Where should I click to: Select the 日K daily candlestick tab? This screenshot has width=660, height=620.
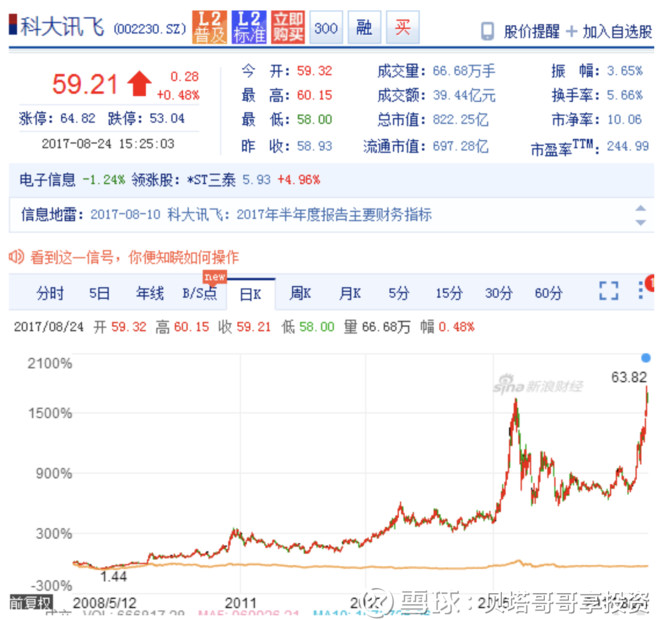251,294
